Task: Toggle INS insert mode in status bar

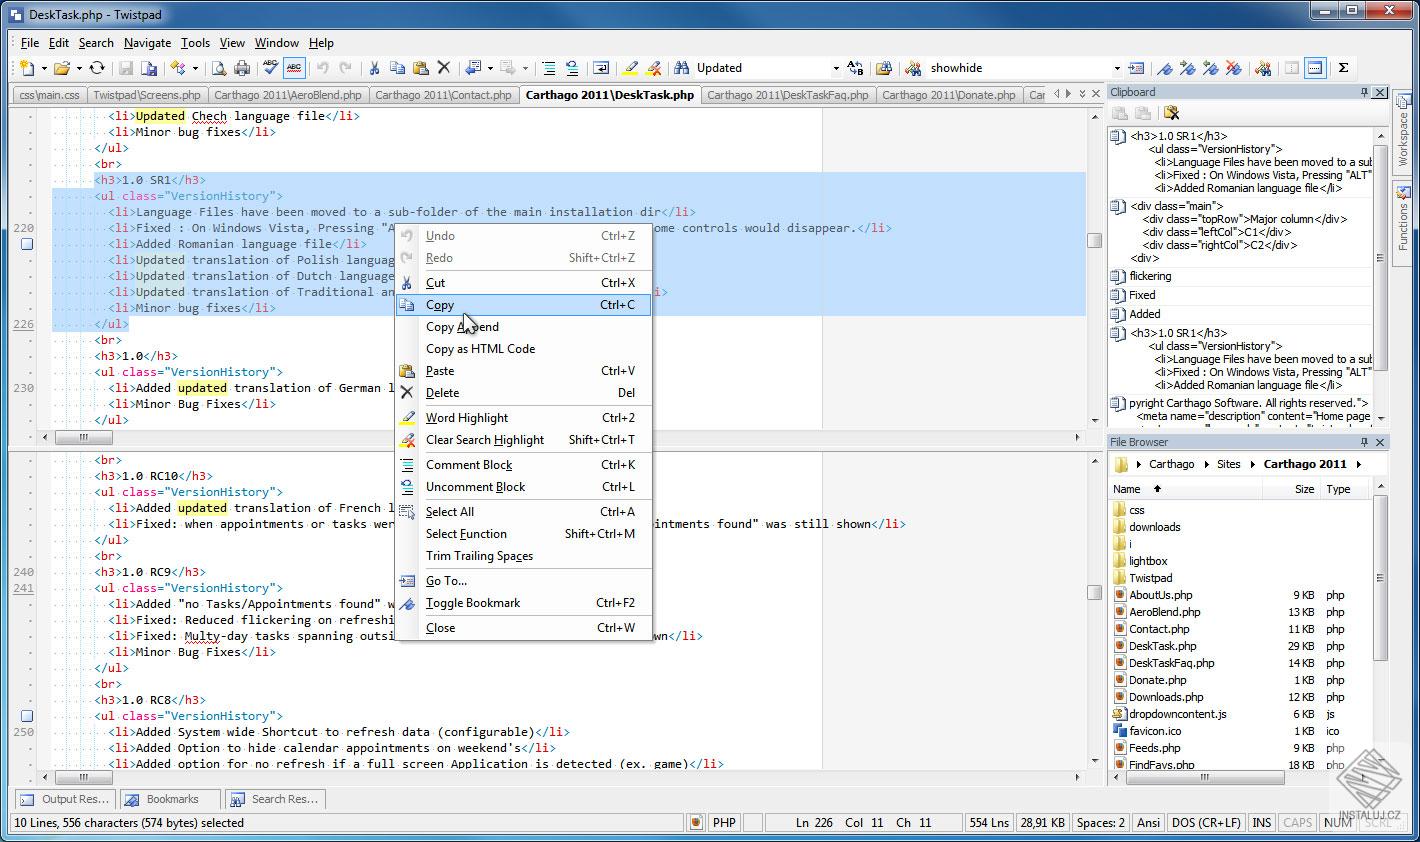Action: pos(1261,822)
